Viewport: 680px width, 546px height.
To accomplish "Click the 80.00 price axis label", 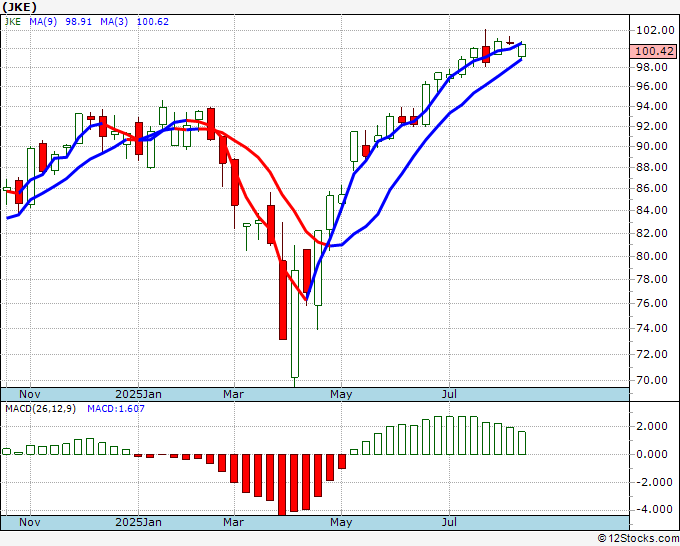I will (x=652, y=256).
